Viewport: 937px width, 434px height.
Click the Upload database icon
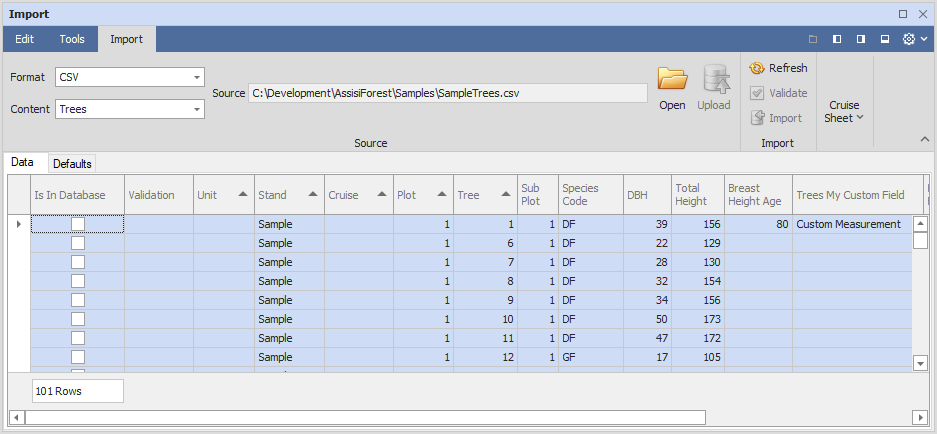coord(714,88)
